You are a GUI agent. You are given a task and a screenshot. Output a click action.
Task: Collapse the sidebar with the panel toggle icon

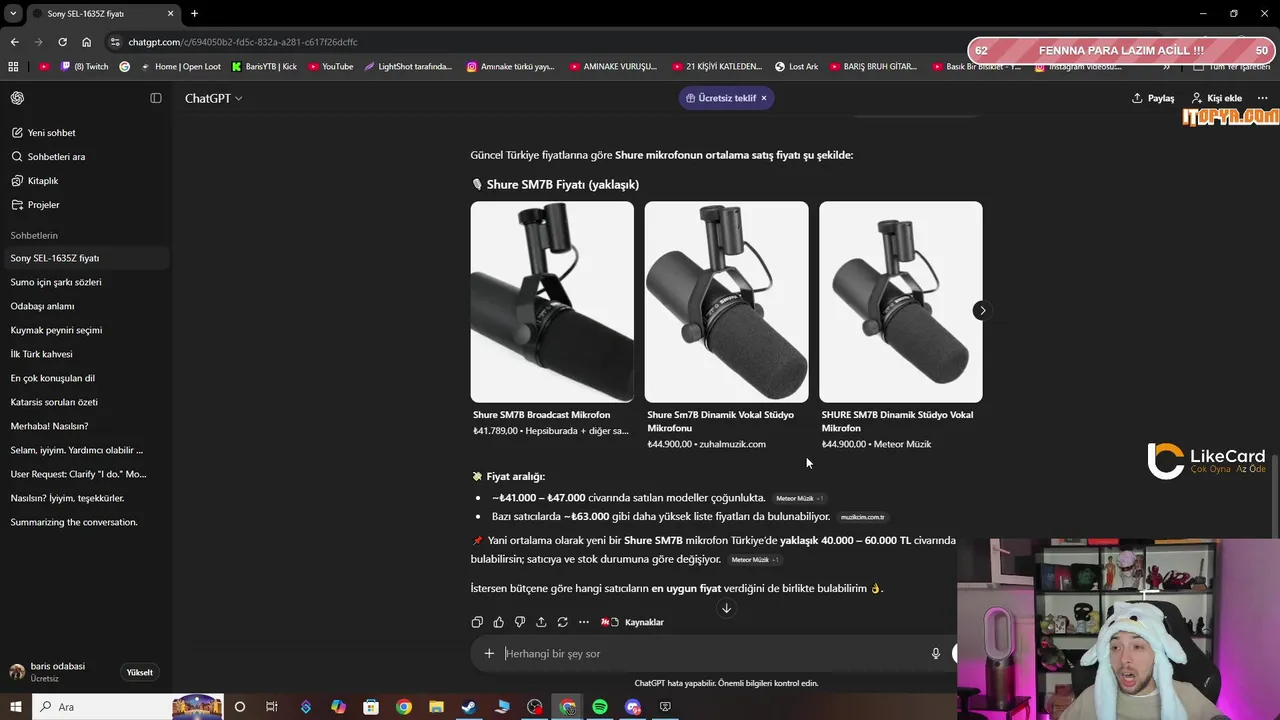pyautogui.click(x=156, y=98)
